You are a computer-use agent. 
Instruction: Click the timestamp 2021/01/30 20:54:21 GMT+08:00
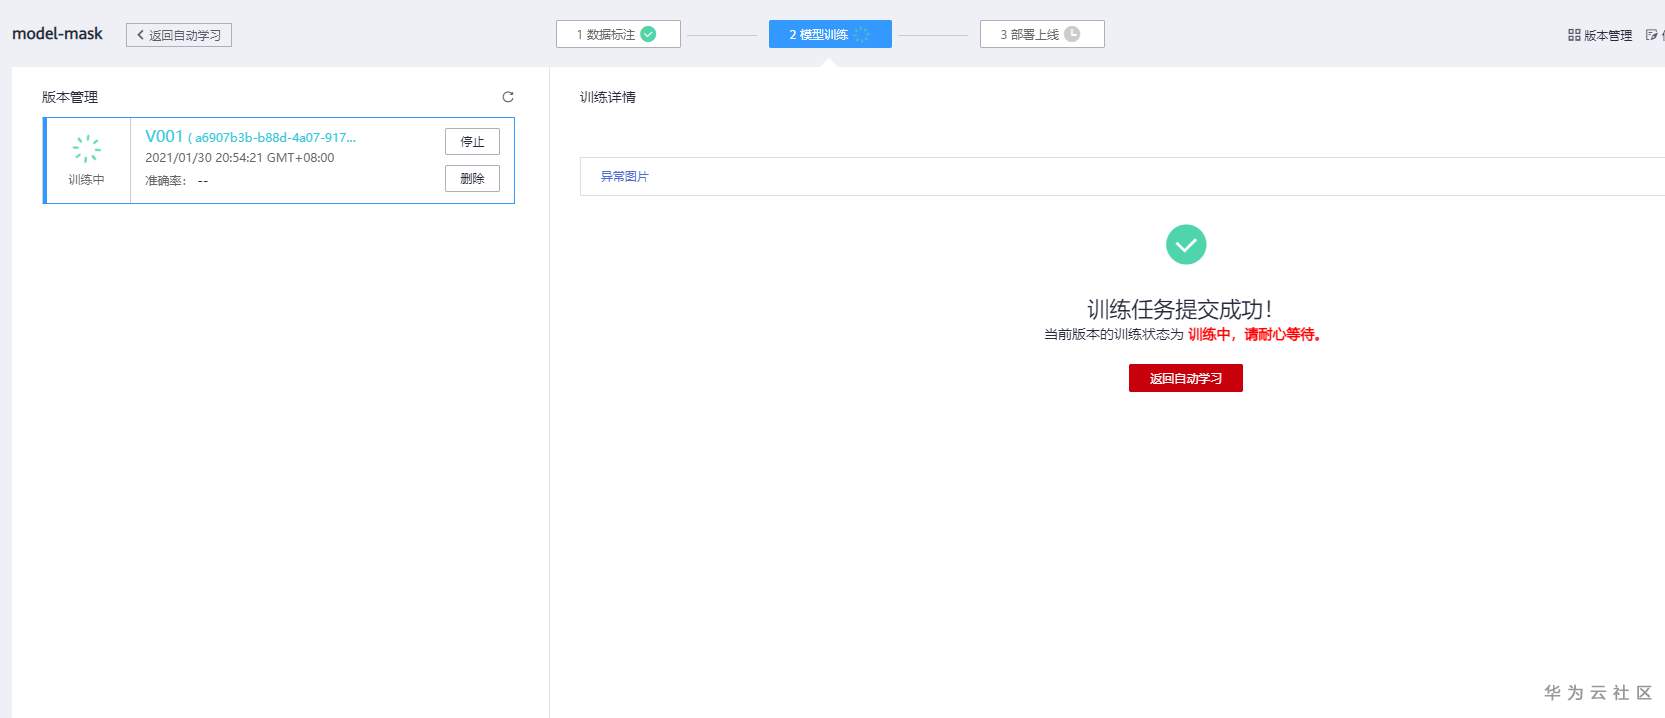click(240, 158)
